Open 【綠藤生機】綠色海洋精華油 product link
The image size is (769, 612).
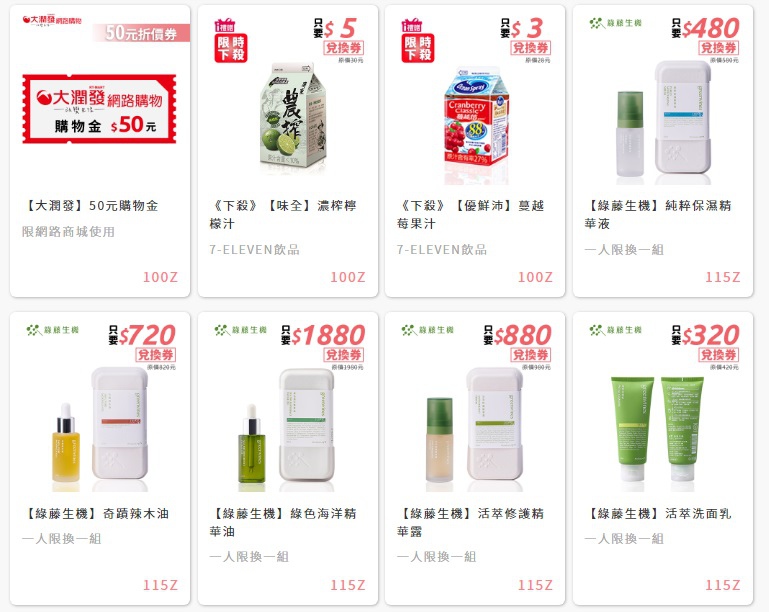283,522
